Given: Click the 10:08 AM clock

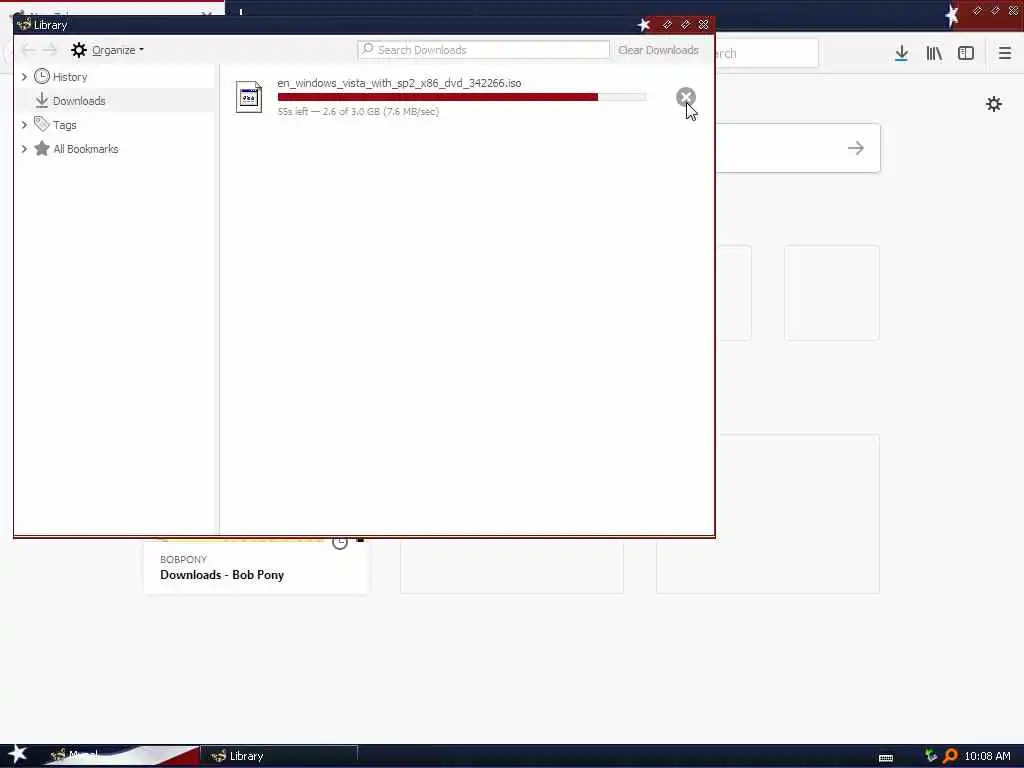Looking at the screenshot, I should 987,756.
